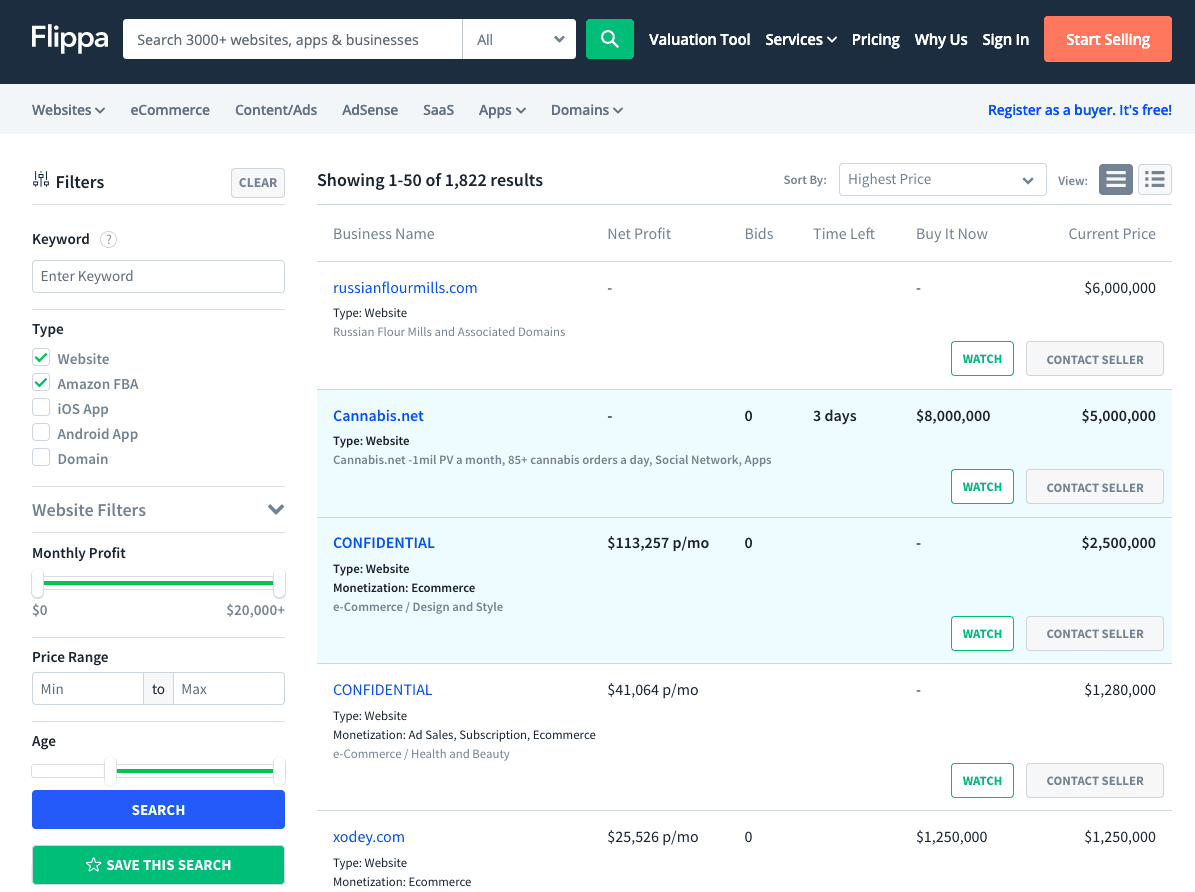Image resolution: width=1195 pixels, height=892 pixels.
Task: Watch the $41,064 p/mo CONFIDENTIAL listing
Action: (x=982, y=781)
